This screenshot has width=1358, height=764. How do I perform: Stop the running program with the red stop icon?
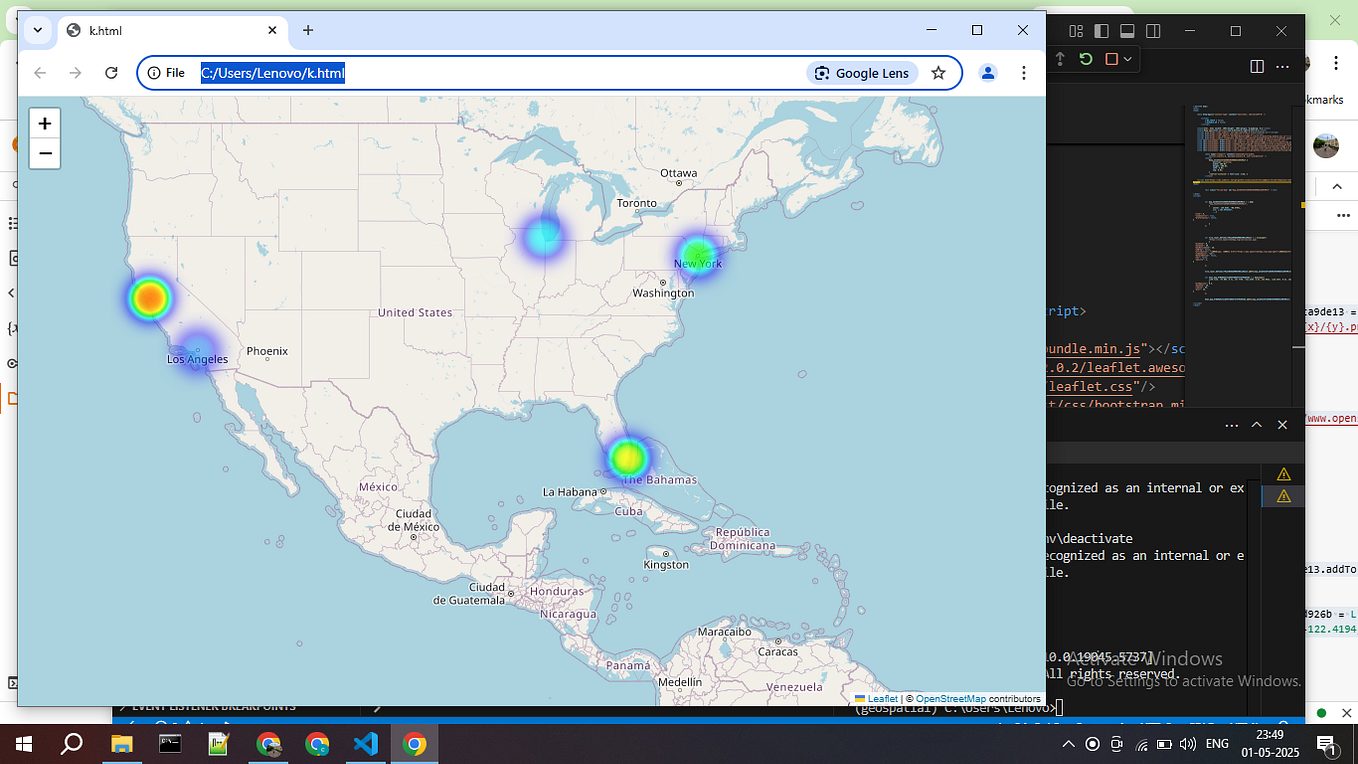click(x=1110, y=59)
